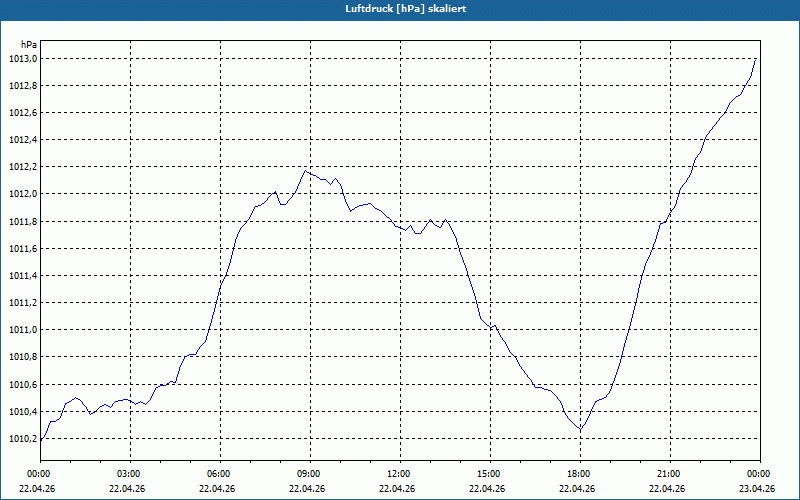Screen dimensions: 800x500
Task: Click the 1012,2 axis value
Action: coord(23,167)
